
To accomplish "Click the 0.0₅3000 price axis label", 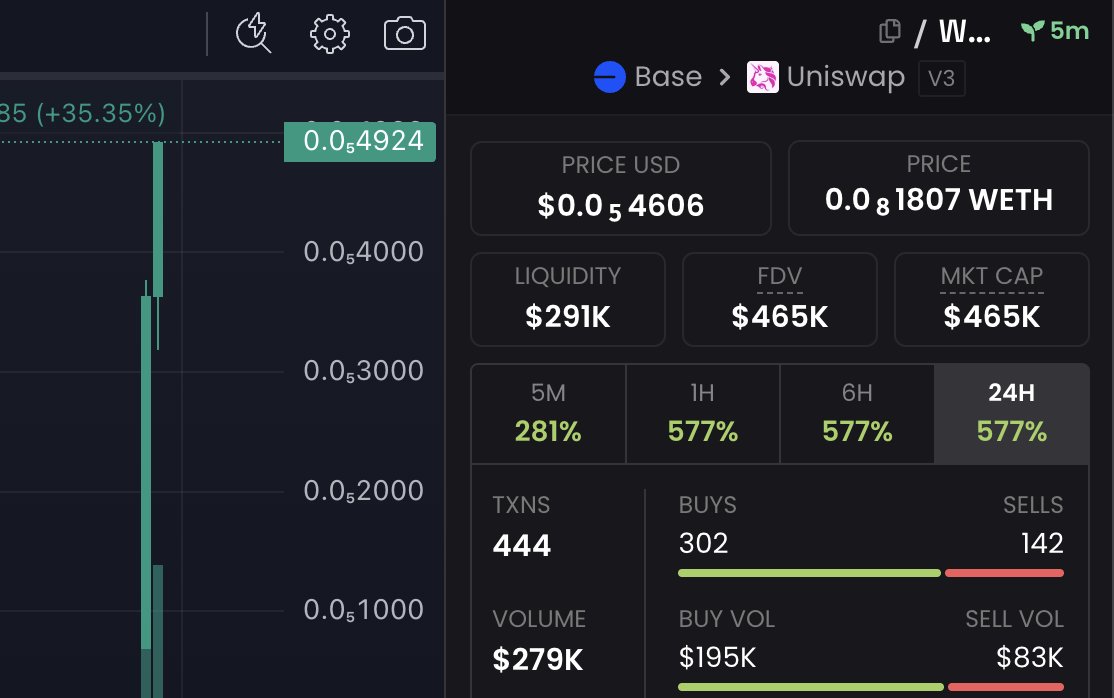I will tap(363, 370).
